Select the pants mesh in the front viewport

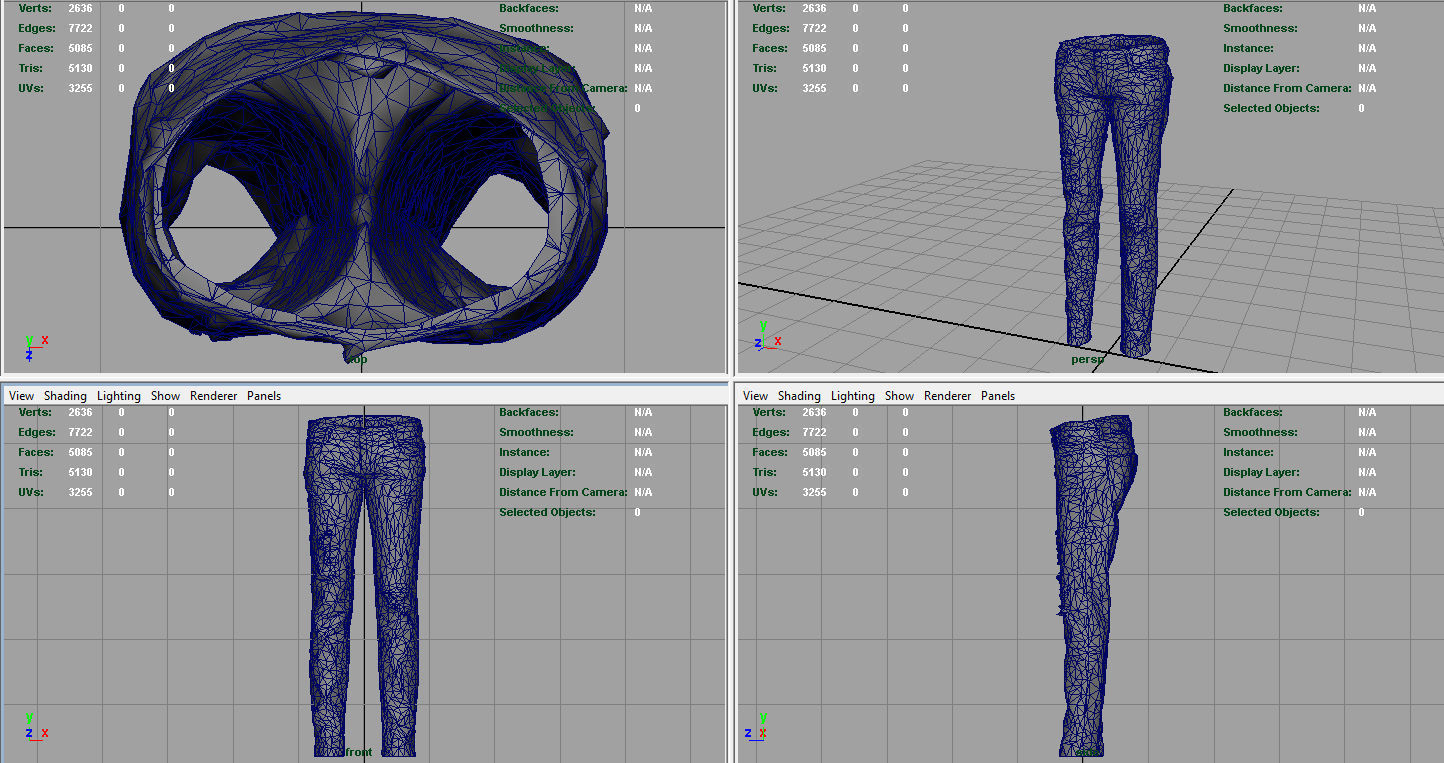[x=364, y=585]
